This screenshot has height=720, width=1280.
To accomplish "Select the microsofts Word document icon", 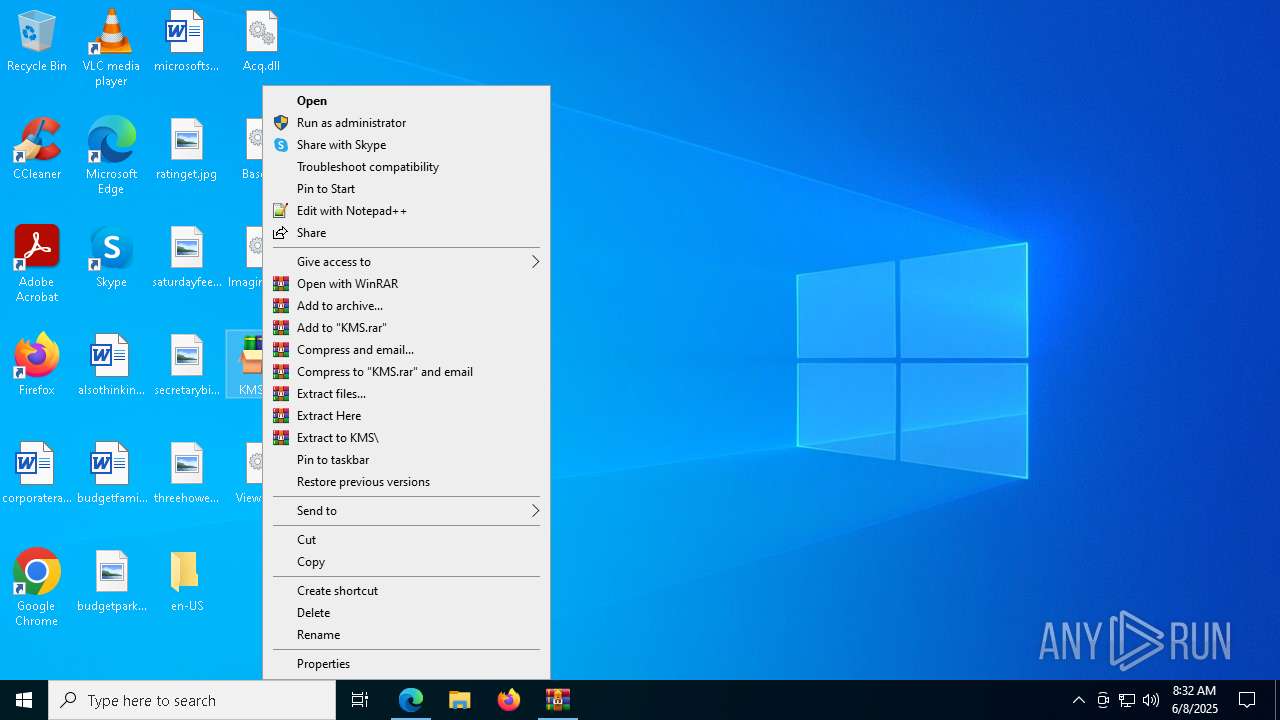I will point(186,42).
